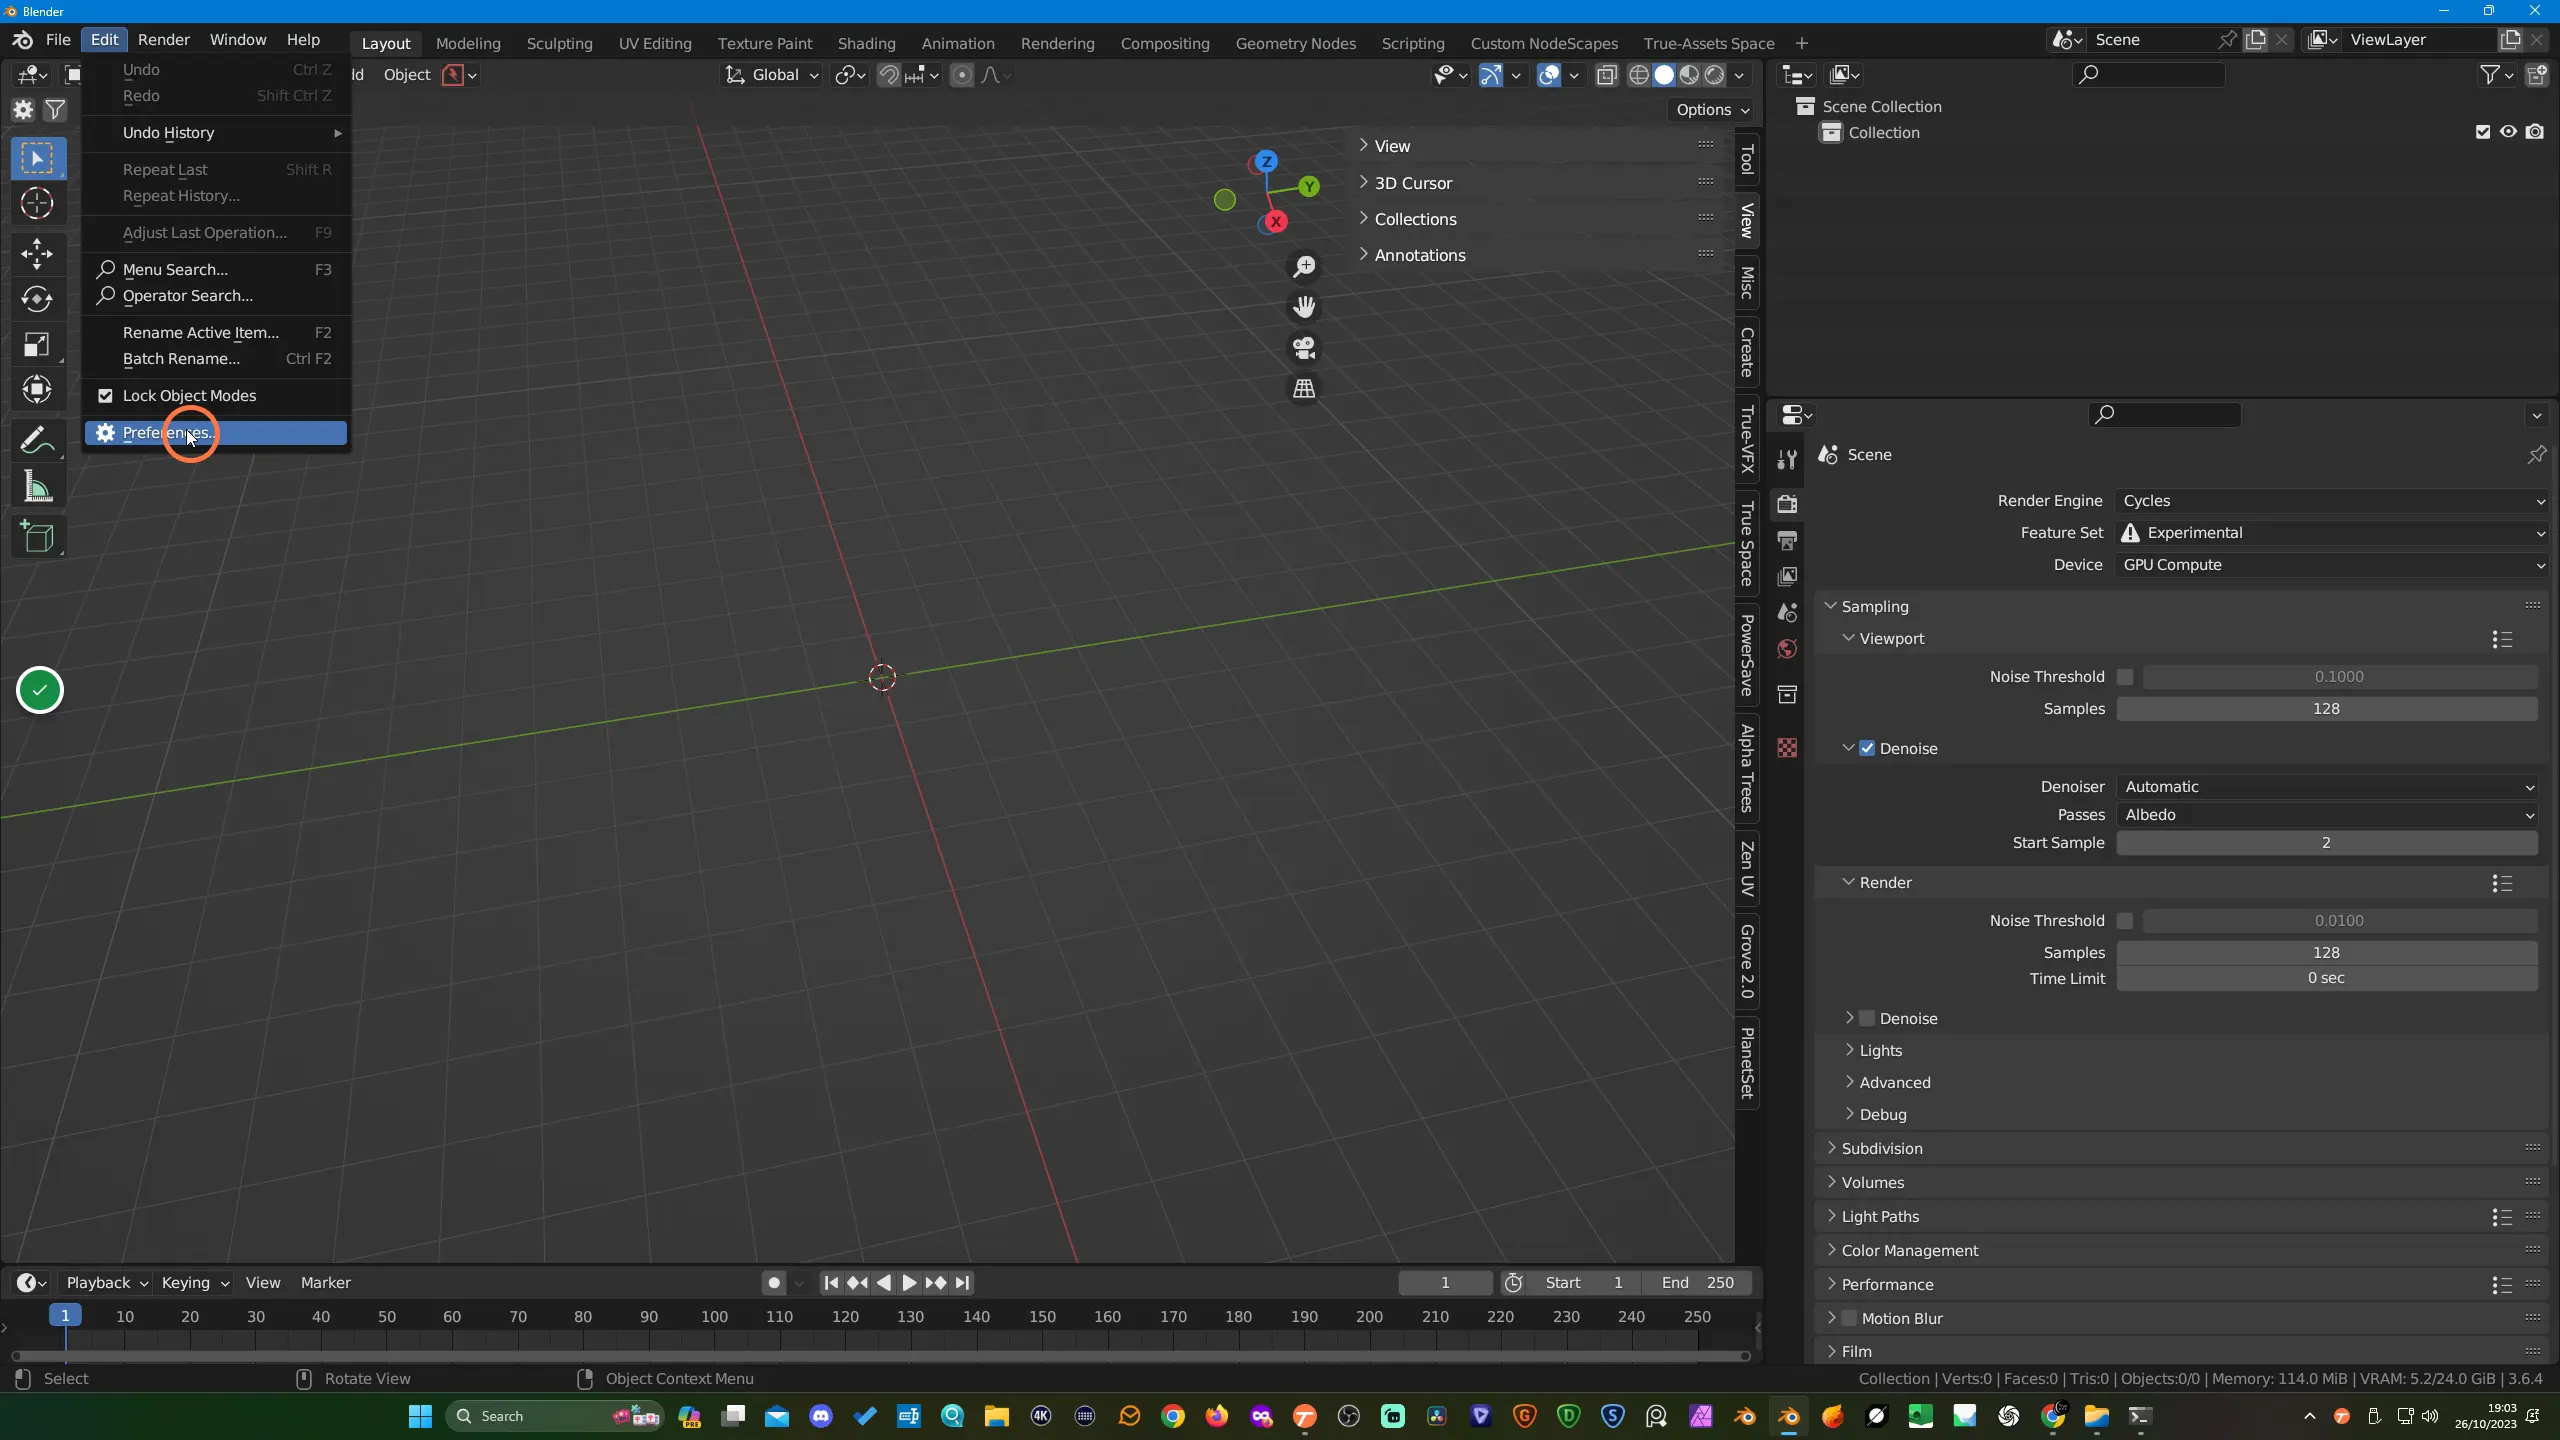This screenshot has width=2560, height=1440.
Task: Switch to Shading workspace tab
Action: pos(866,43)
